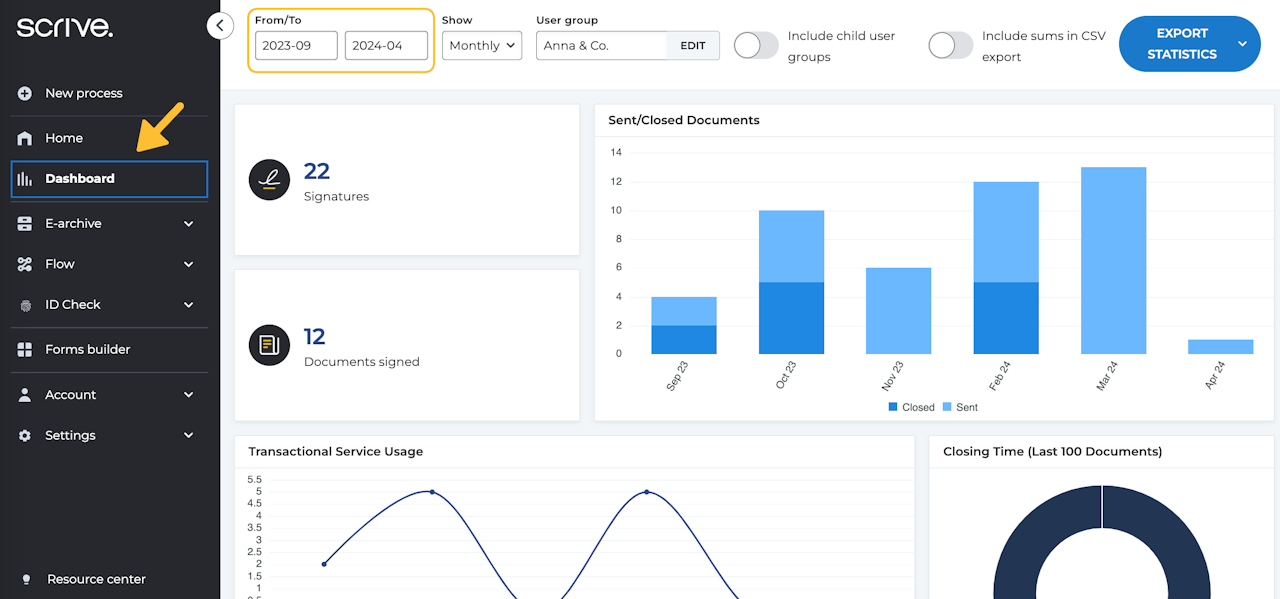Image resolution: width=1280 pixels, height=599 pixels.
Task: Click the Flow icon in sidebar
Action: pos(25,264)
